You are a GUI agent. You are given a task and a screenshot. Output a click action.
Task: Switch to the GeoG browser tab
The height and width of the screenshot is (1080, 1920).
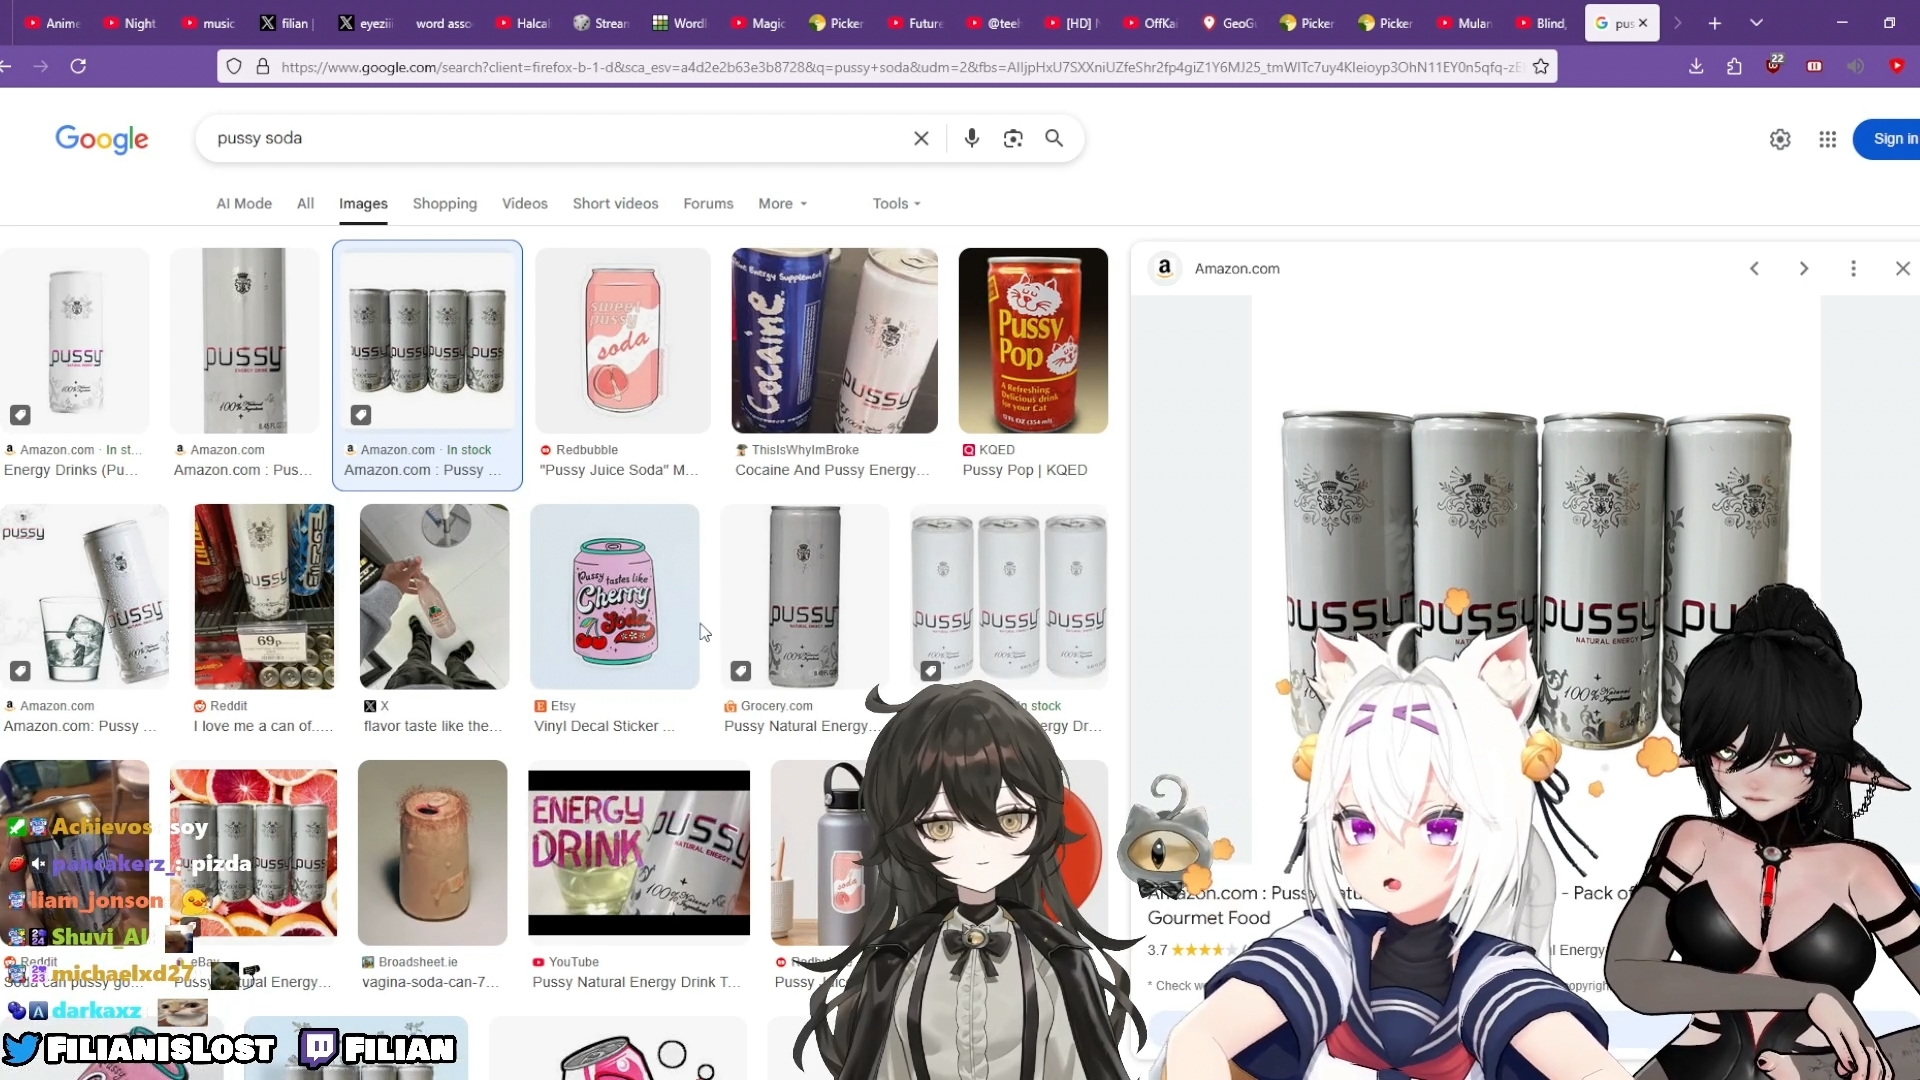coord(1229,22)
